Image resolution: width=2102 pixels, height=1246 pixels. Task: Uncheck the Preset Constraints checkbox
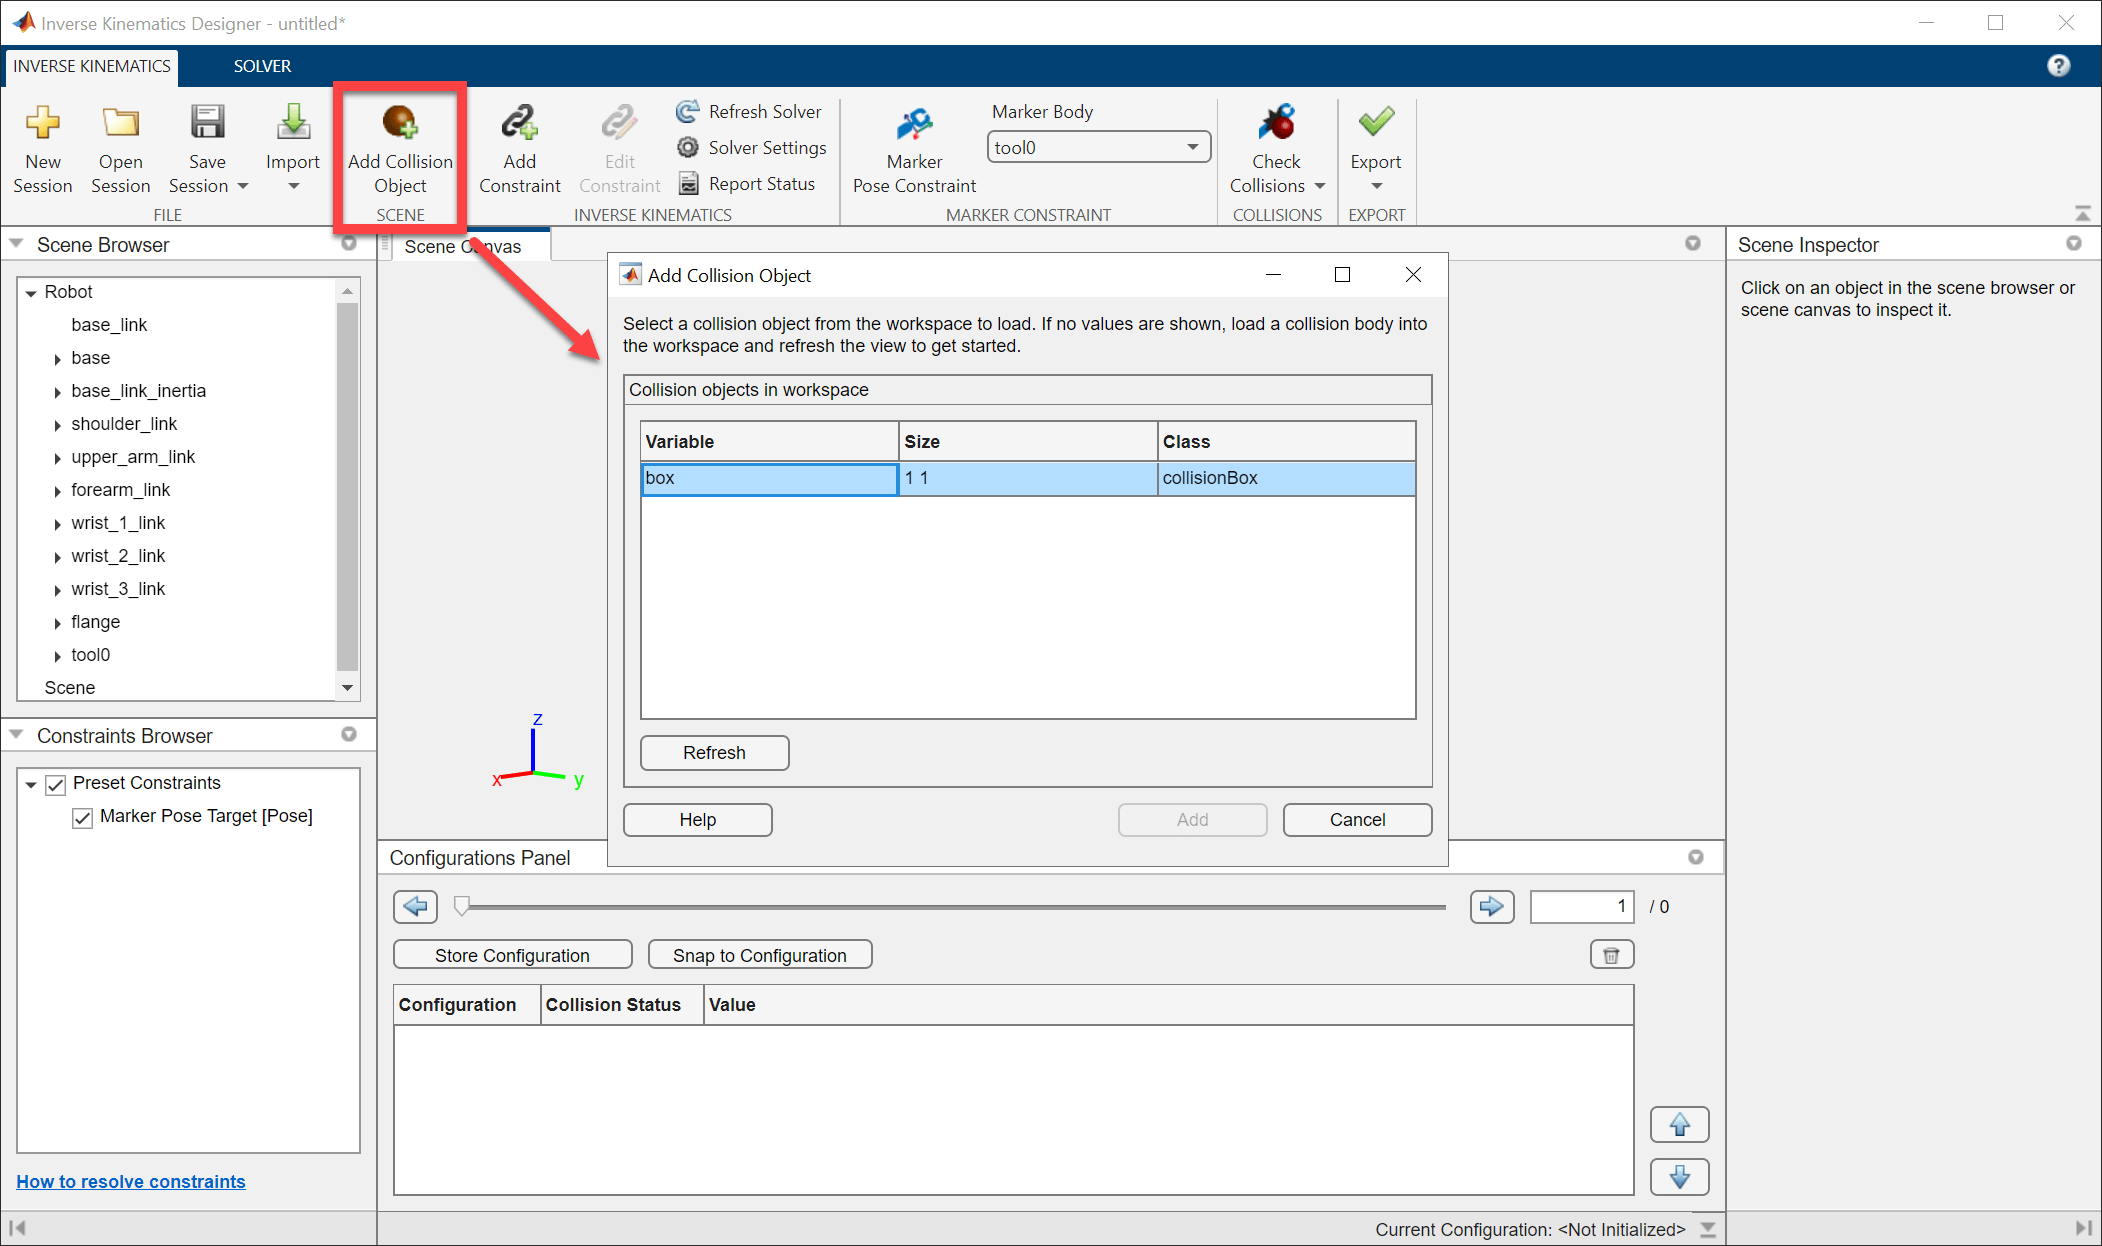[x=56, y=784]
